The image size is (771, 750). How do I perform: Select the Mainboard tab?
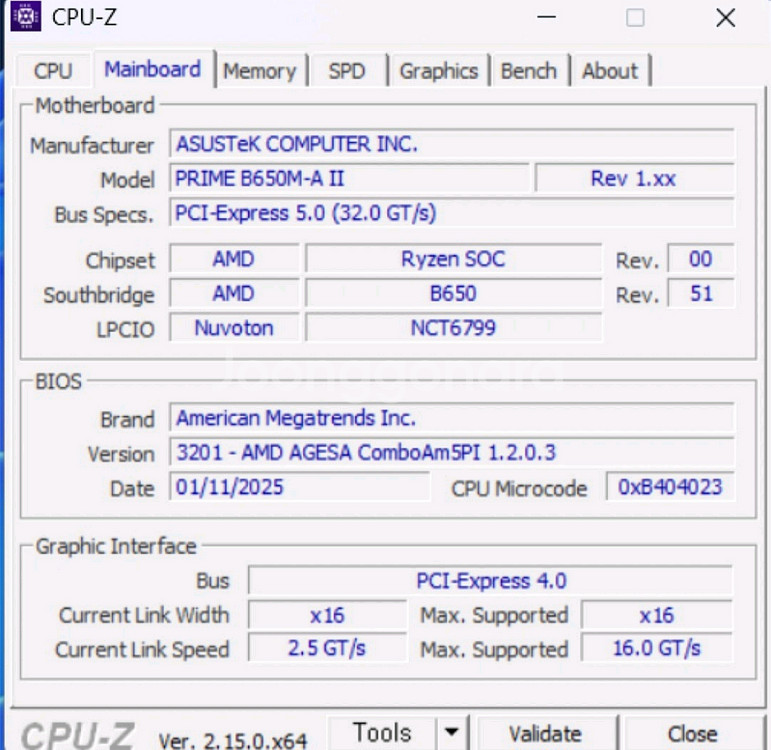153,69
